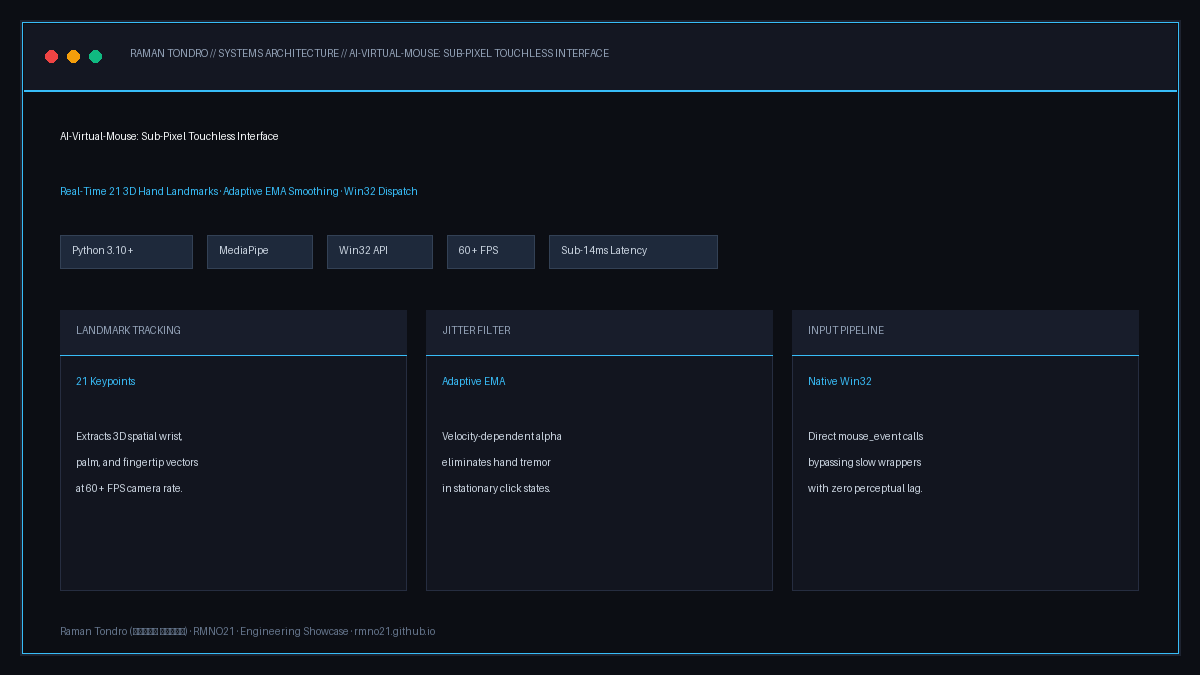This screenshot has height=675, width=1200.
Task: Click the blue "21 Keypoints" label
Action: tap(106, 382)
